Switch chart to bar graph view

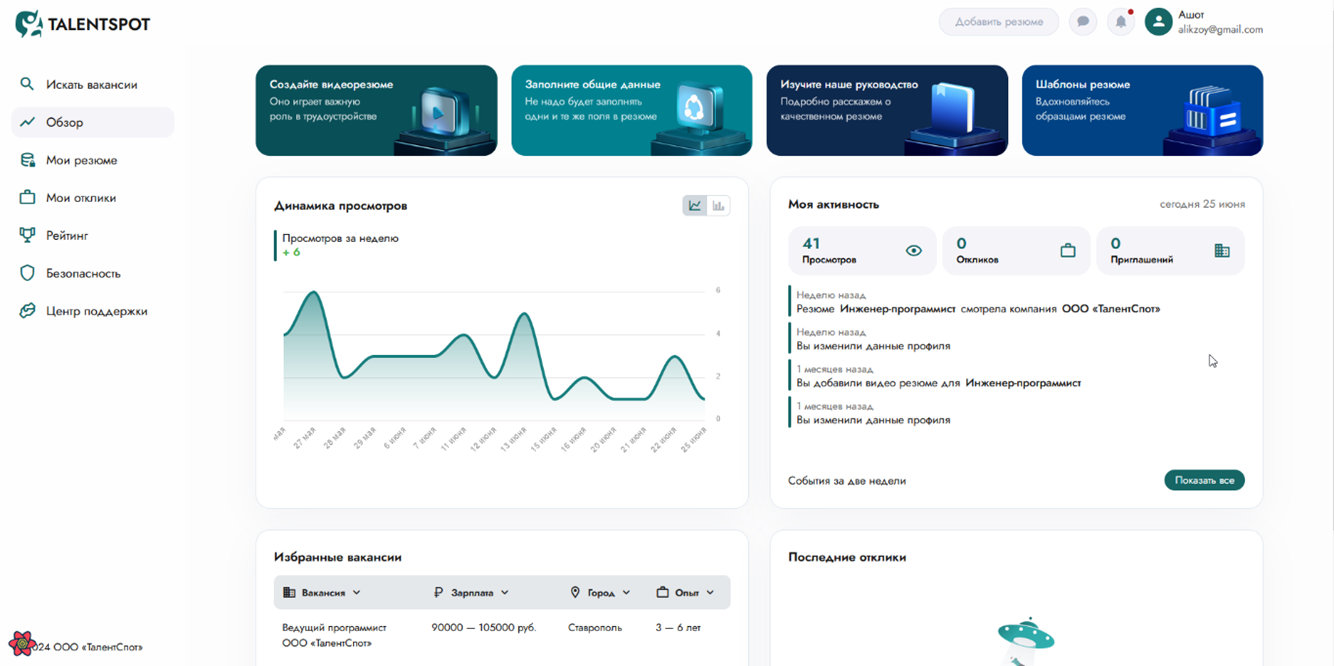718,206
